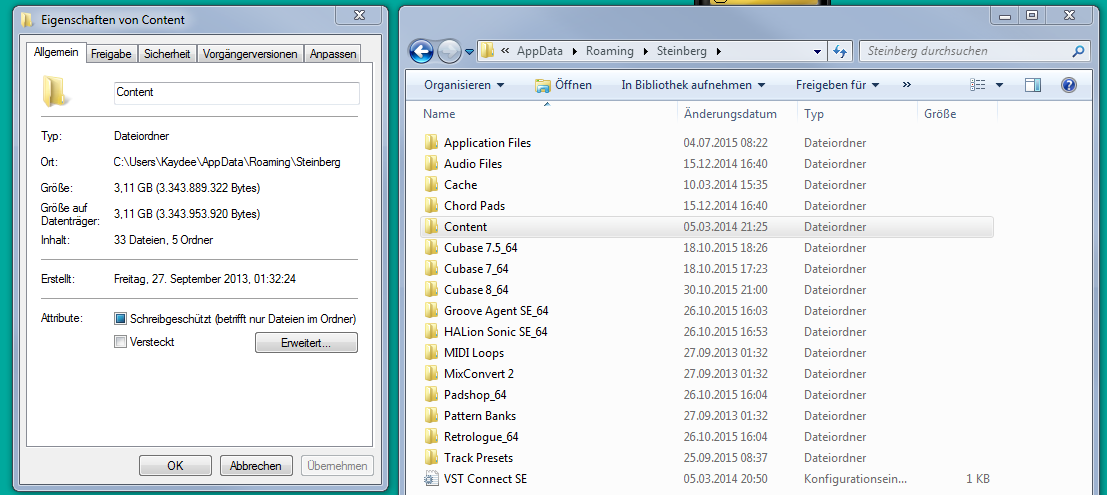The image size is (1107, 495).
Task: Show more toolbar commands chevron
Action: tap(906, 85)
